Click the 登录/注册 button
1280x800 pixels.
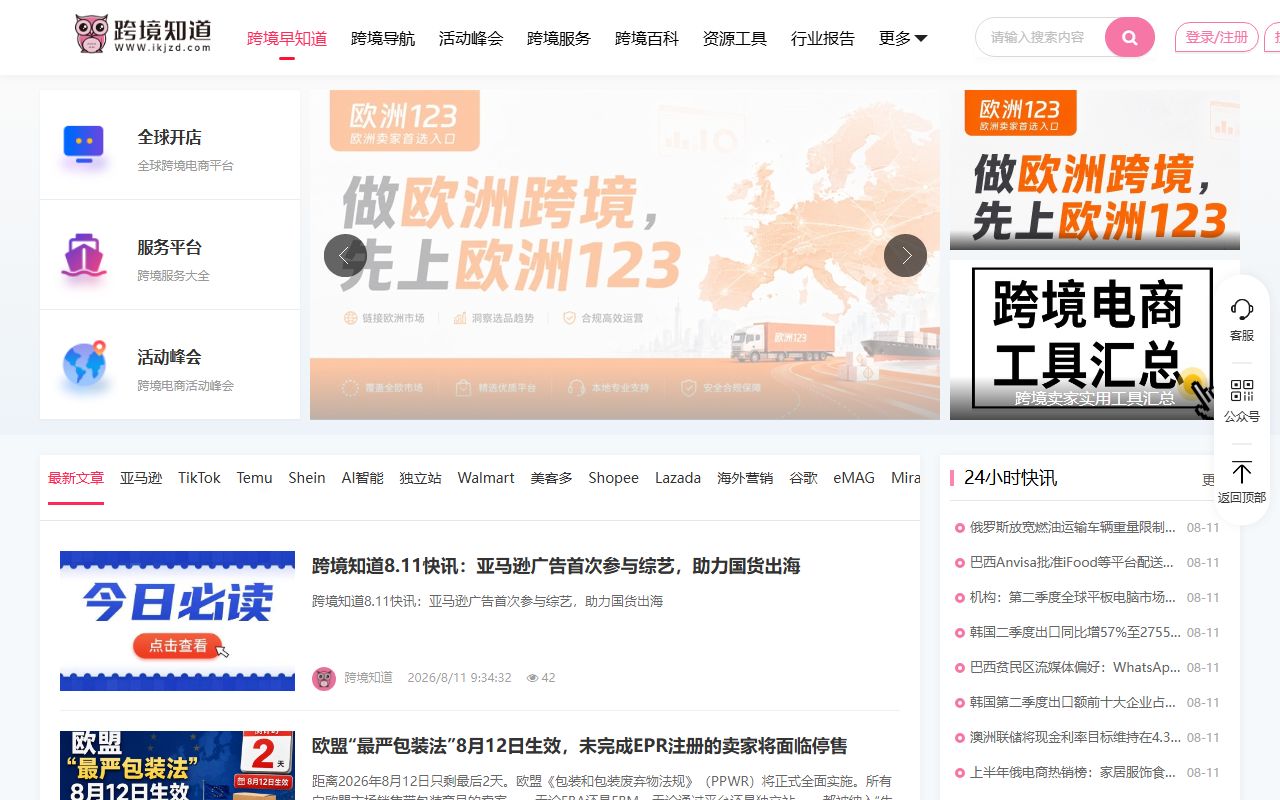point(1217,38)
